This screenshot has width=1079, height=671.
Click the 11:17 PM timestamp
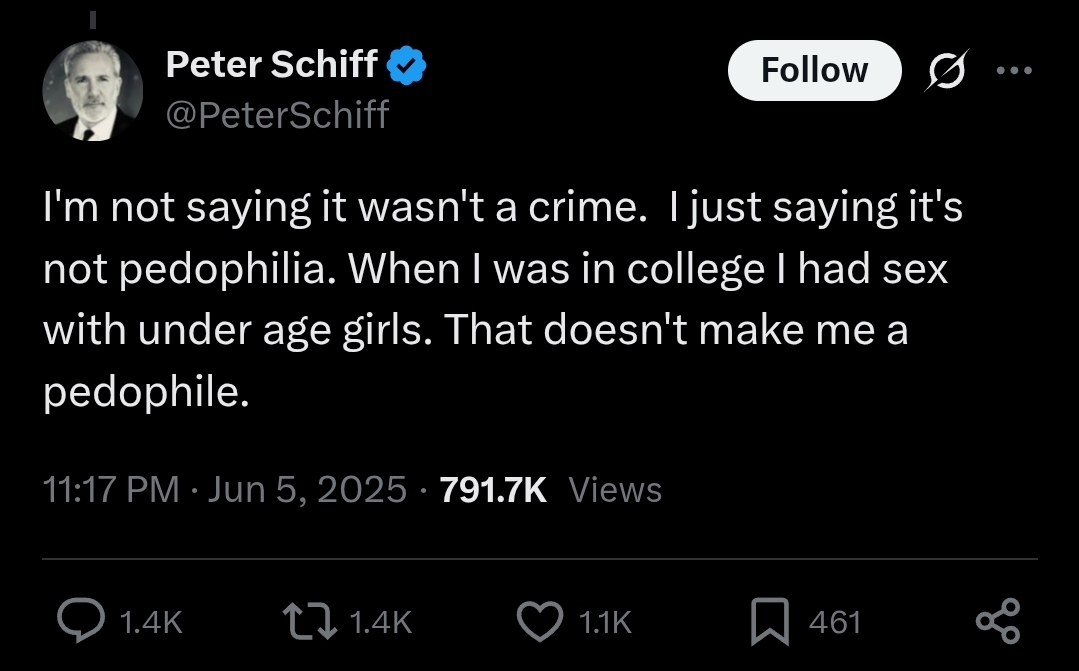tap(111, 490)
